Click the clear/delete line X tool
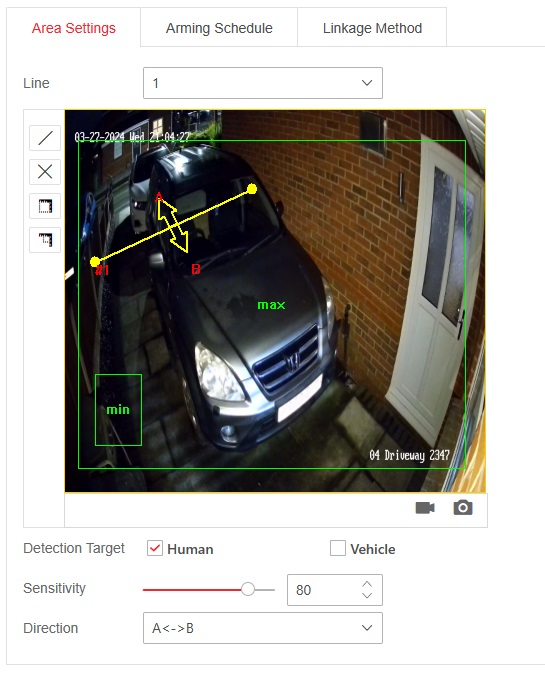This screenshot has height=673, width=545. click(x=45, y=172)
